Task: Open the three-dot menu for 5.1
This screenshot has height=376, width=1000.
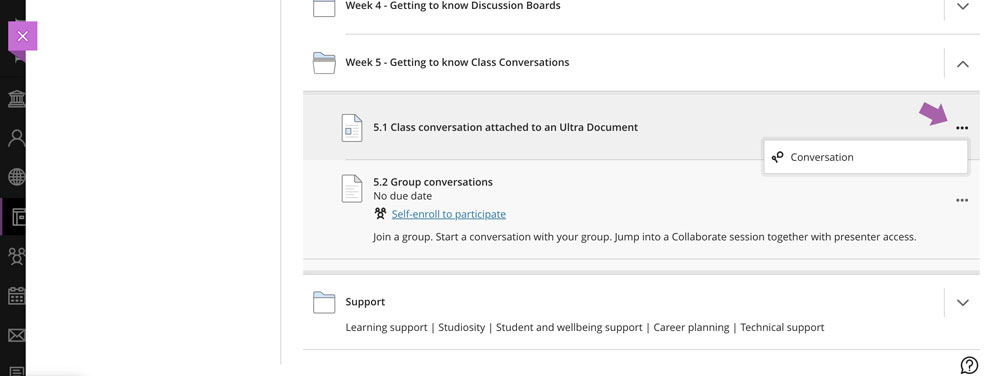Action: click(x=962, y=128)
